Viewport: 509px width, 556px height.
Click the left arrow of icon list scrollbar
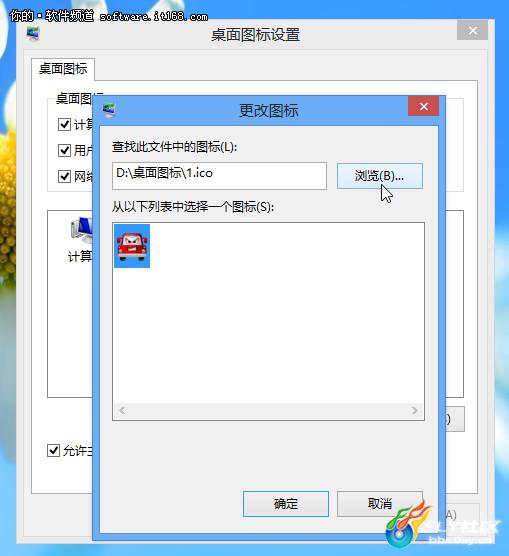click(x=122, y=411)
